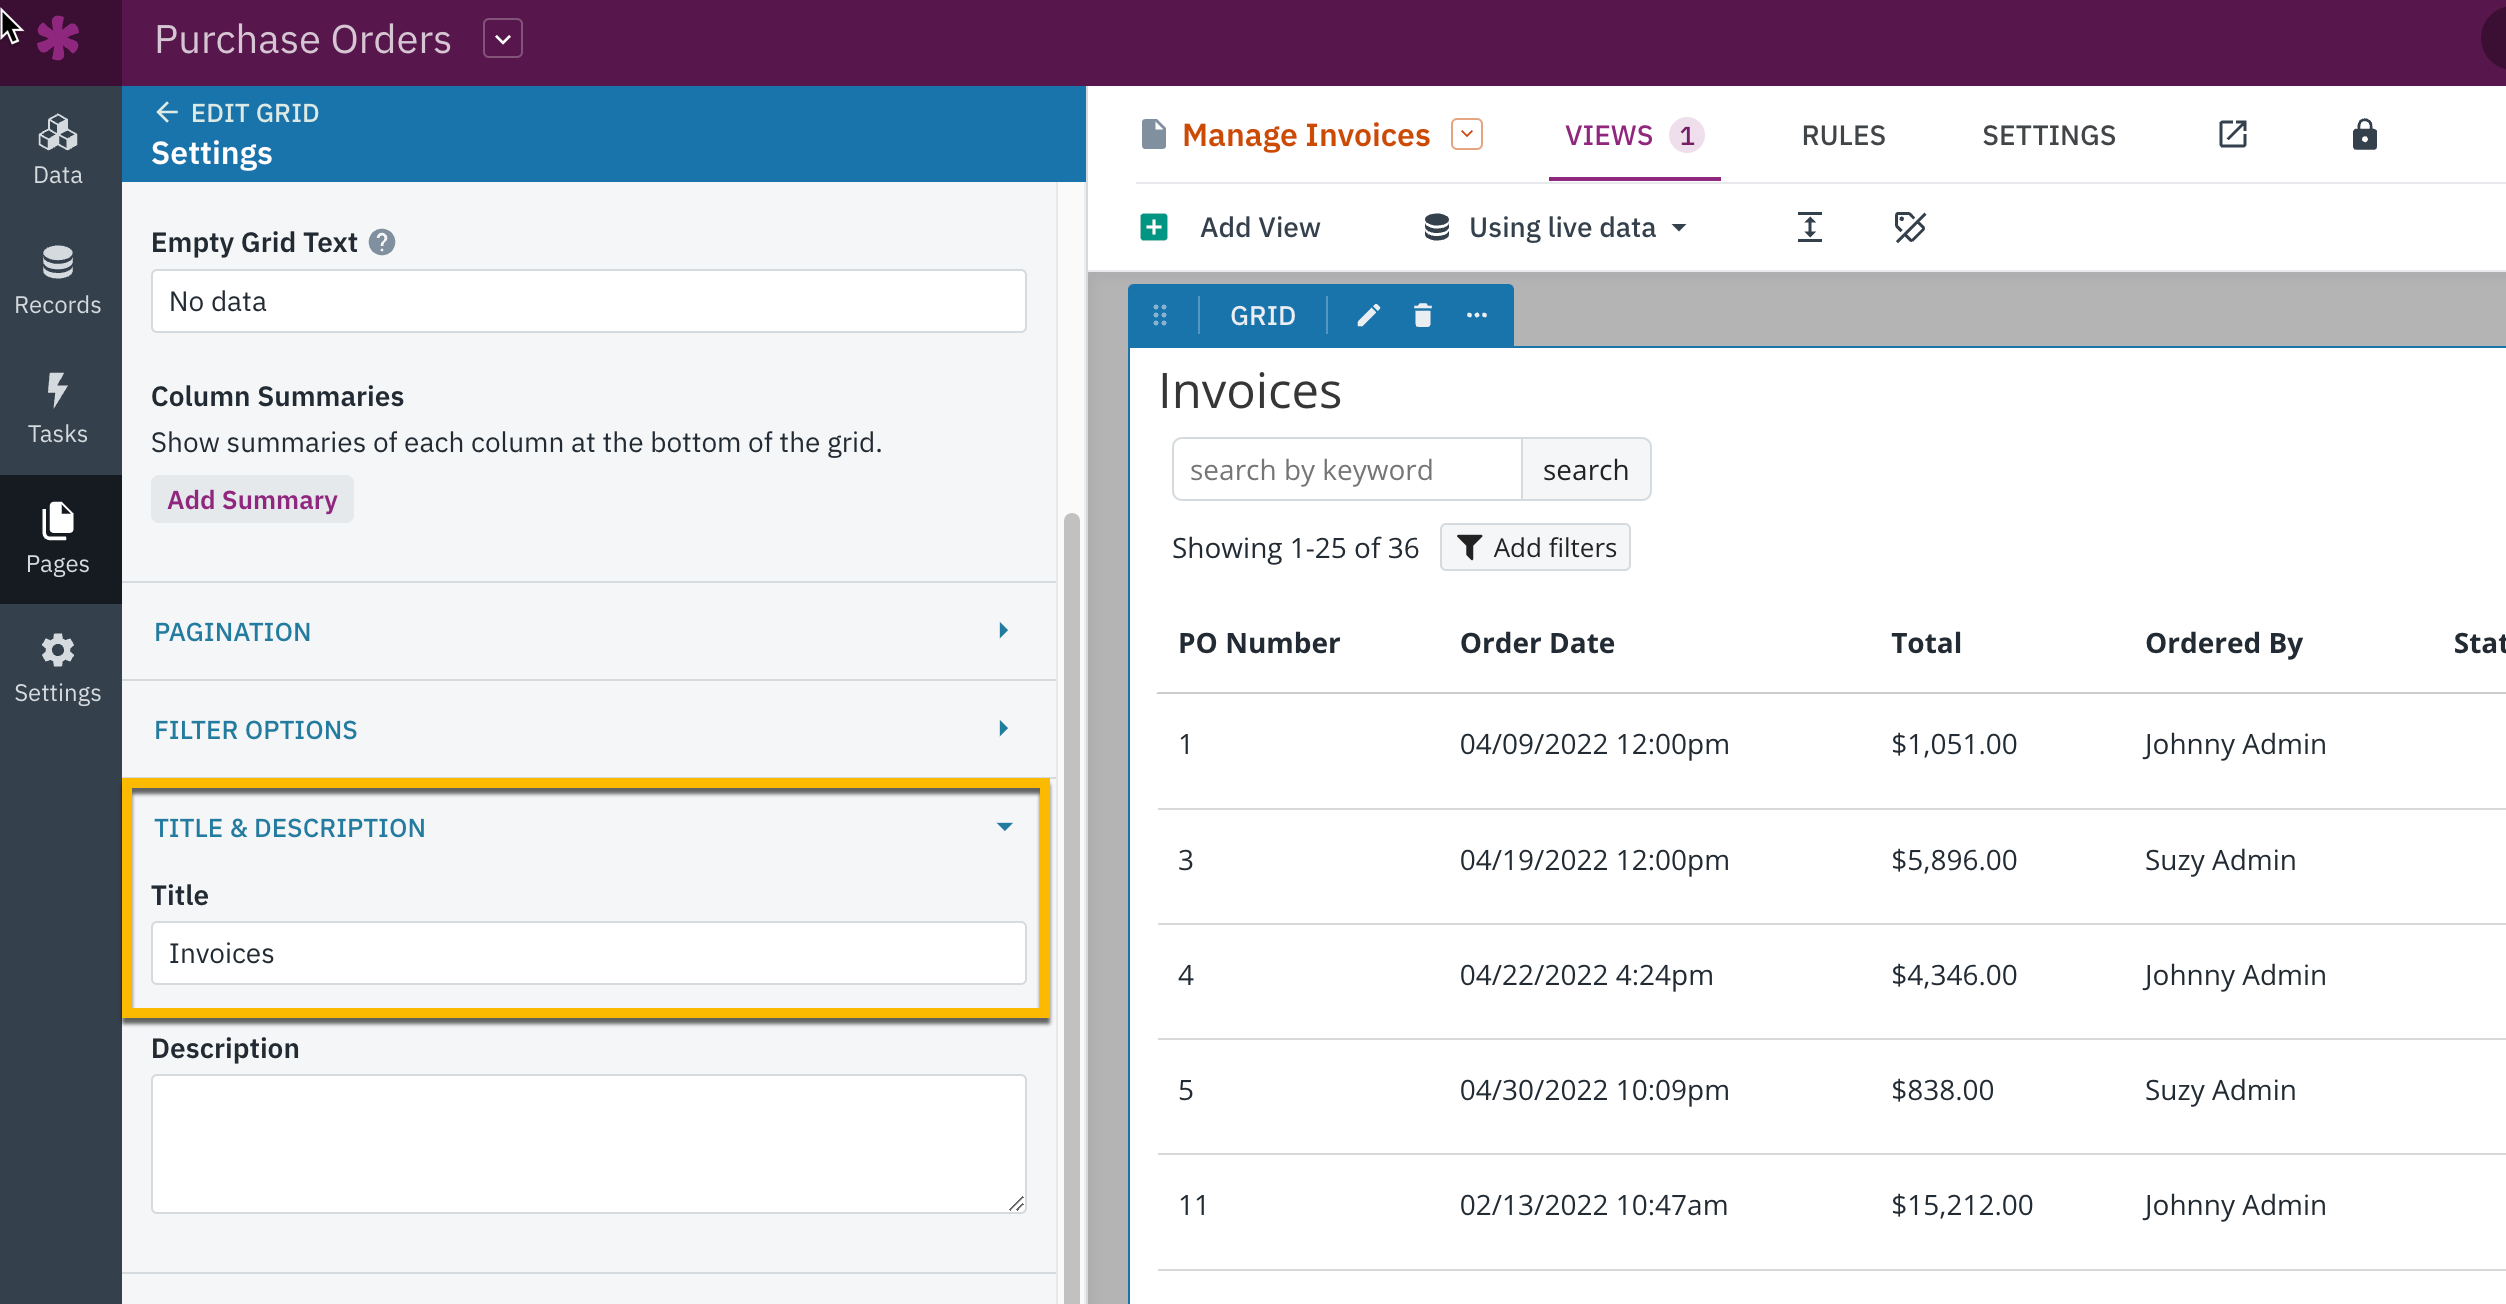Focus the search by keyword field
2506x1304 pixels.
pos(1347,469)
